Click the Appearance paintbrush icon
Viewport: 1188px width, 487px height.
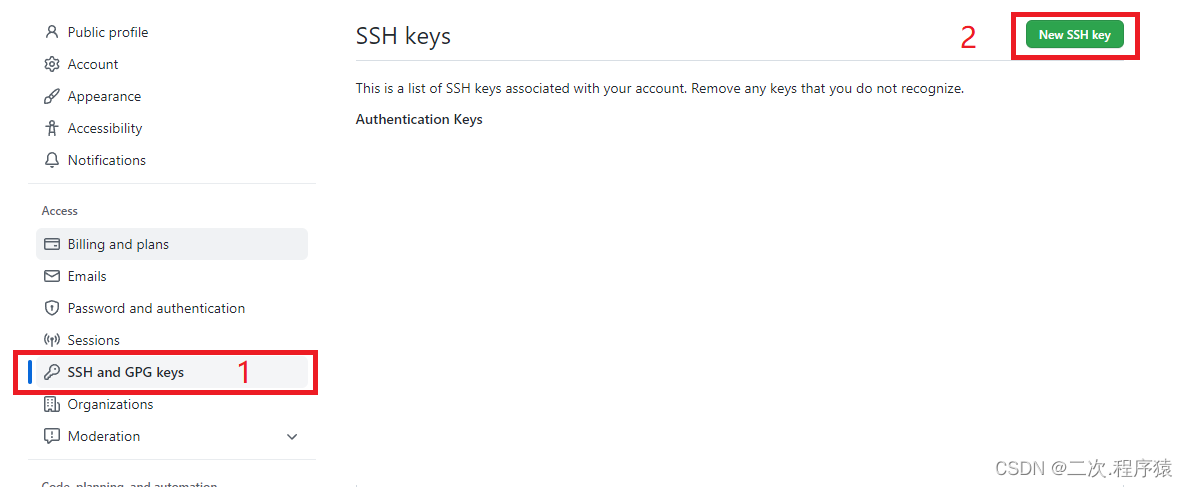[x=52, y=96]
